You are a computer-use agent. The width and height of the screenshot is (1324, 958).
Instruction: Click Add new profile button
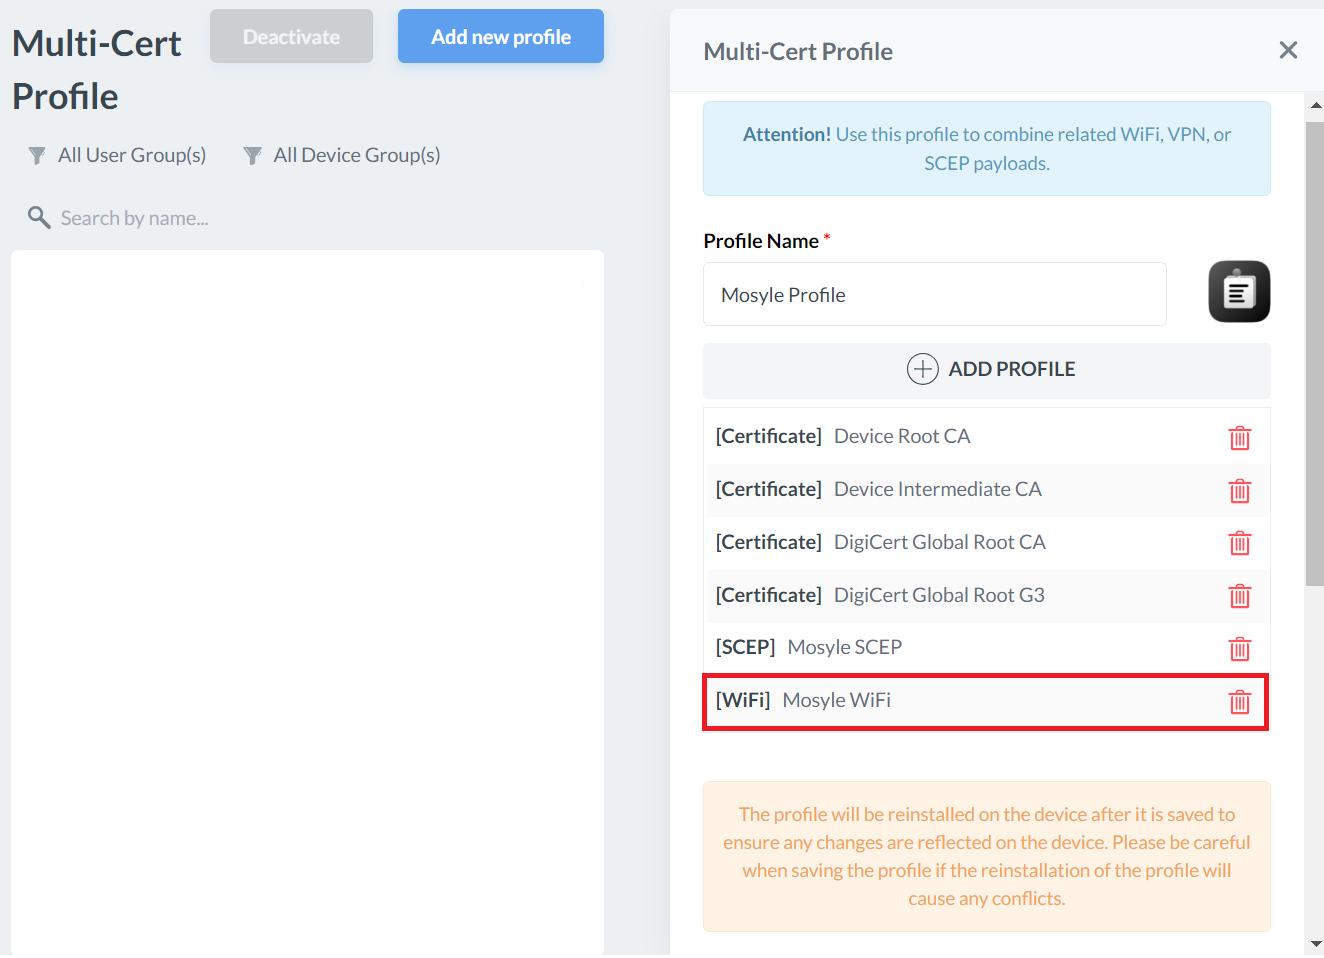click(500, 37)
